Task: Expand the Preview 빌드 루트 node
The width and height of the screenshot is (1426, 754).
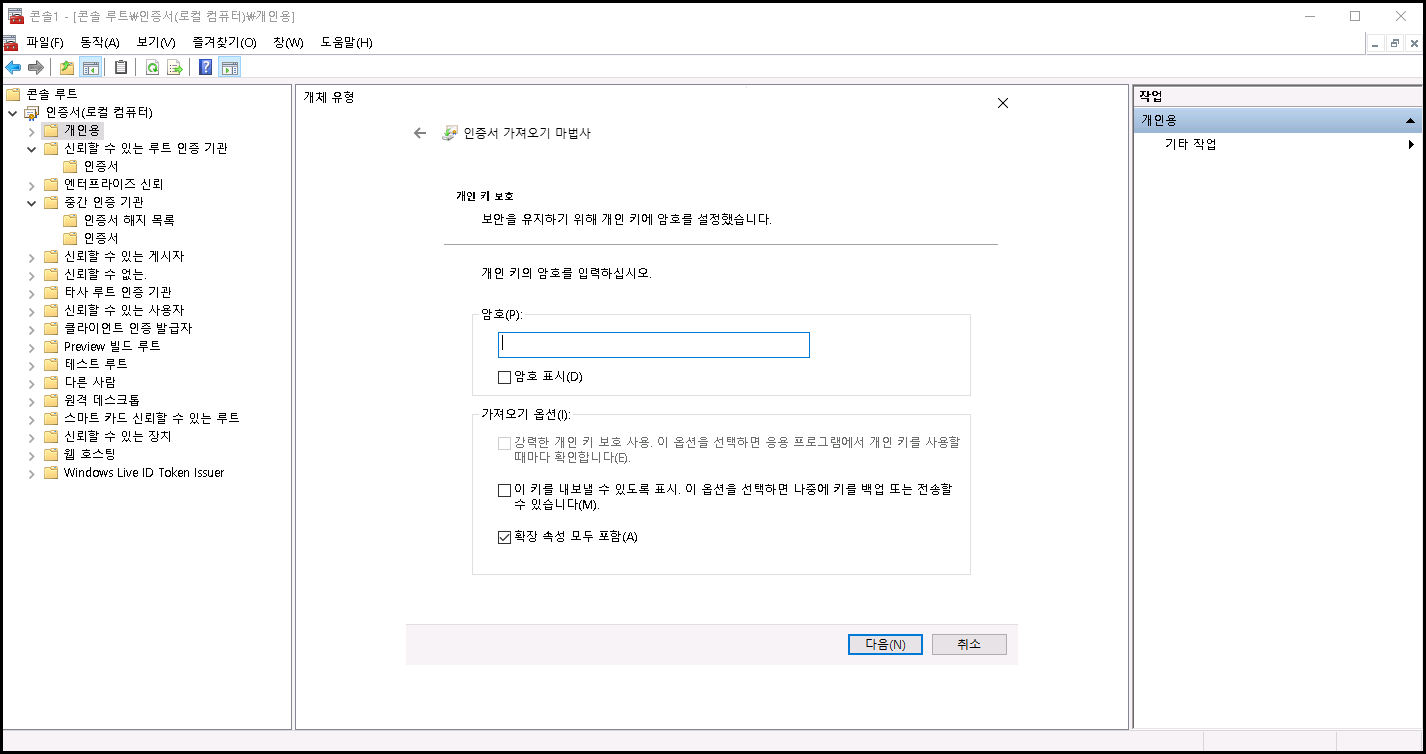Action: pos(31,346)
